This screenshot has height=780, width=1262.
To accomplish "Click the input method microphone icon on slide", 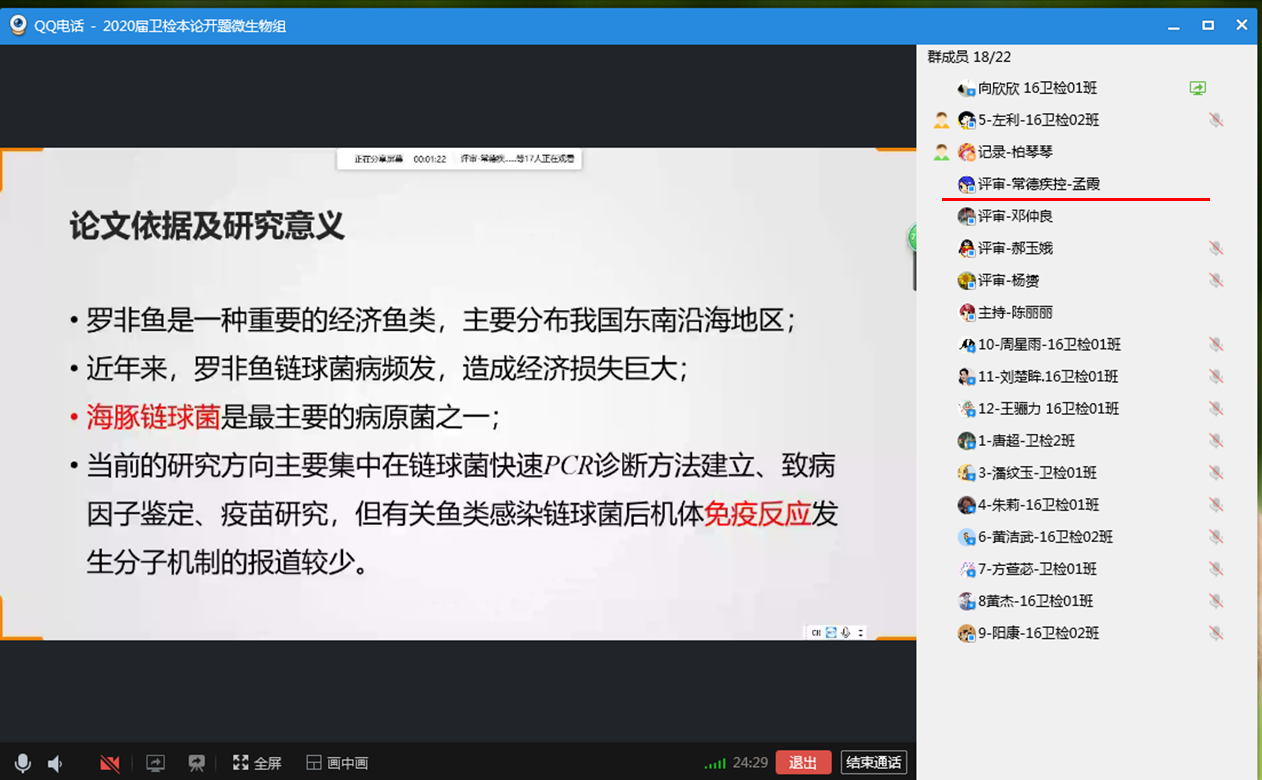I will [x=846, y=632].
